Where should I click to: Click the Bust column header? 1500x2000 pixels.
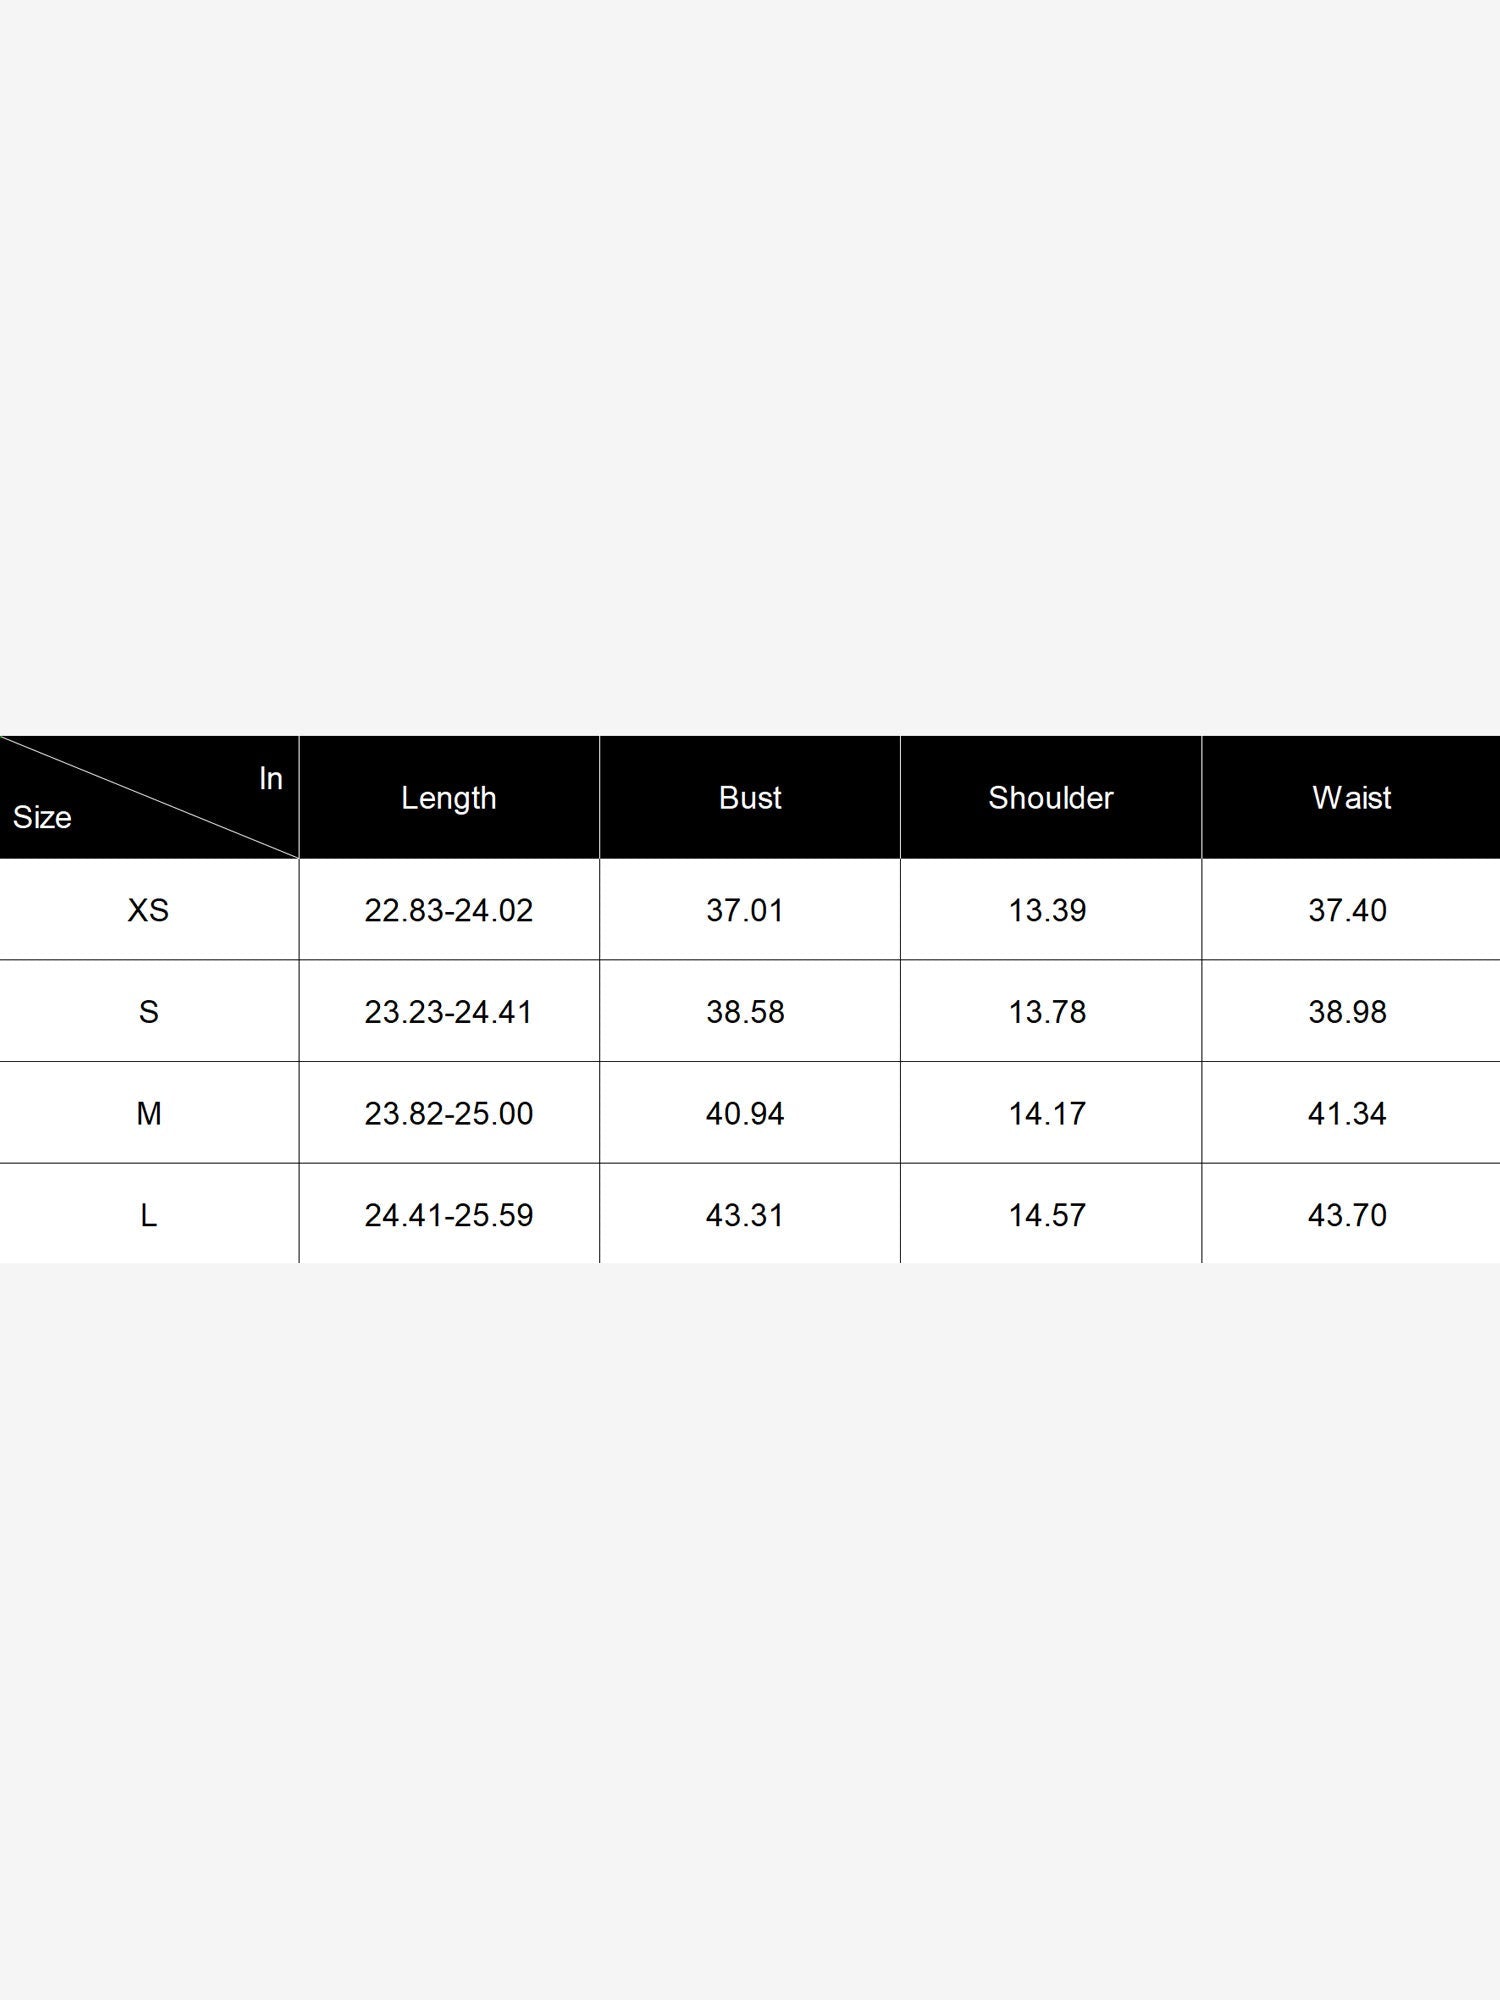[x=750, y=798]
